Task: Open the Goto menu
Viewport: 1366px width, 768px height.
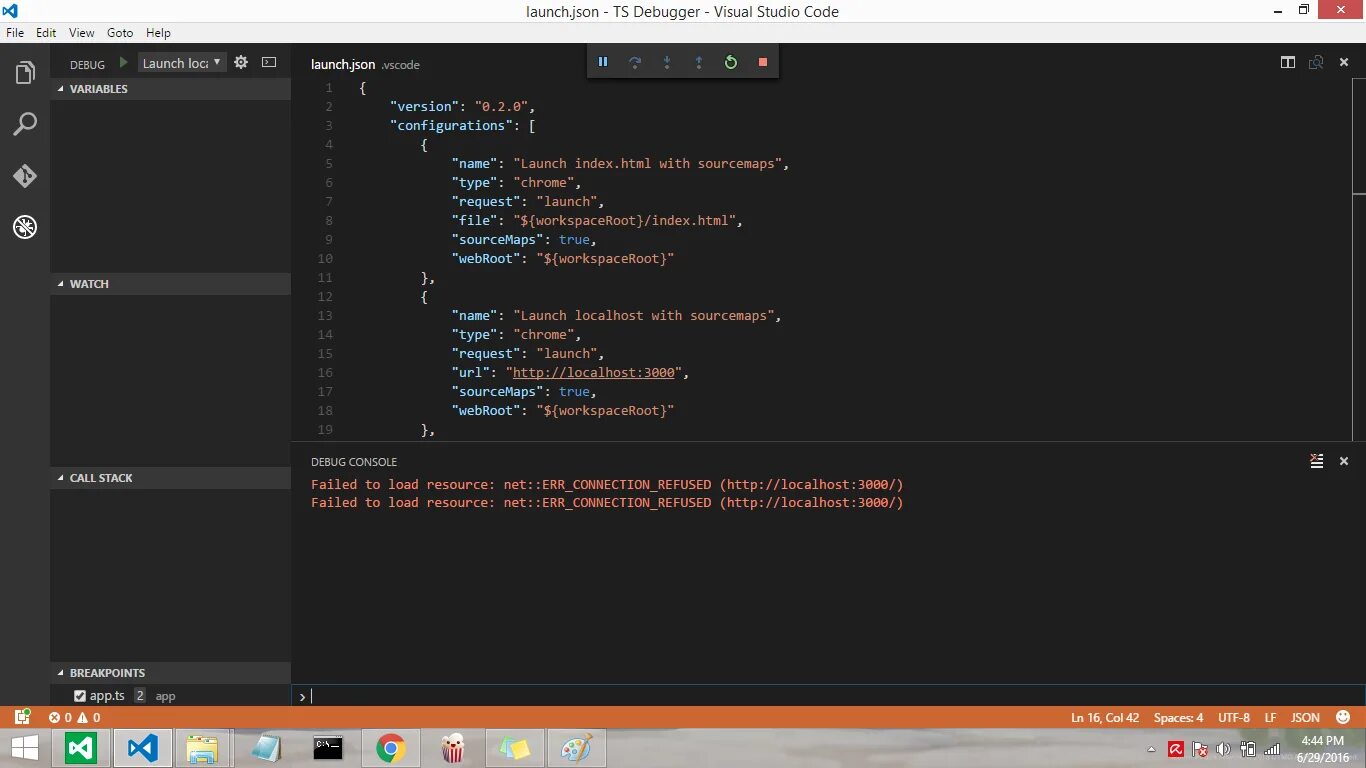Action: click(x=120, y=32)
